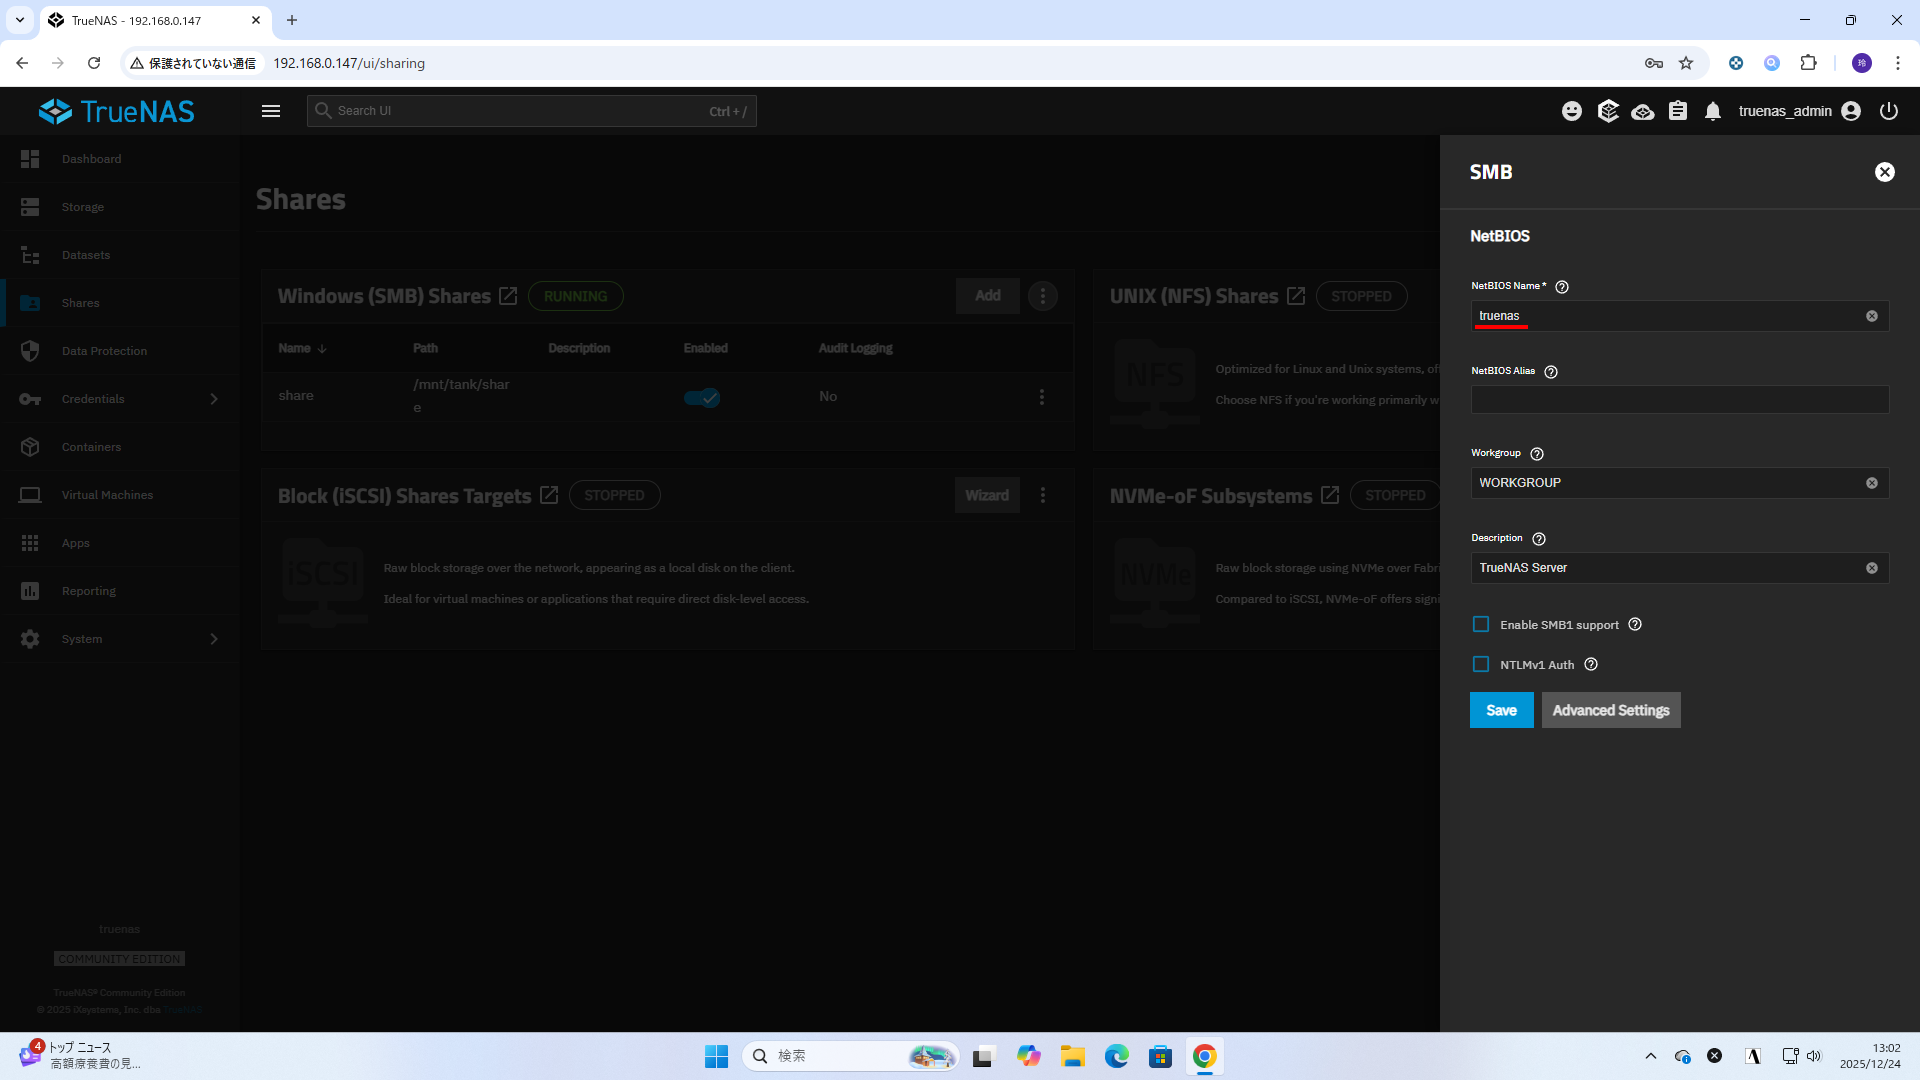The width and height of the screenshot is (1920, 1080).
Task: Open the Jobs clipboard icon
Action: point(1678,111)
